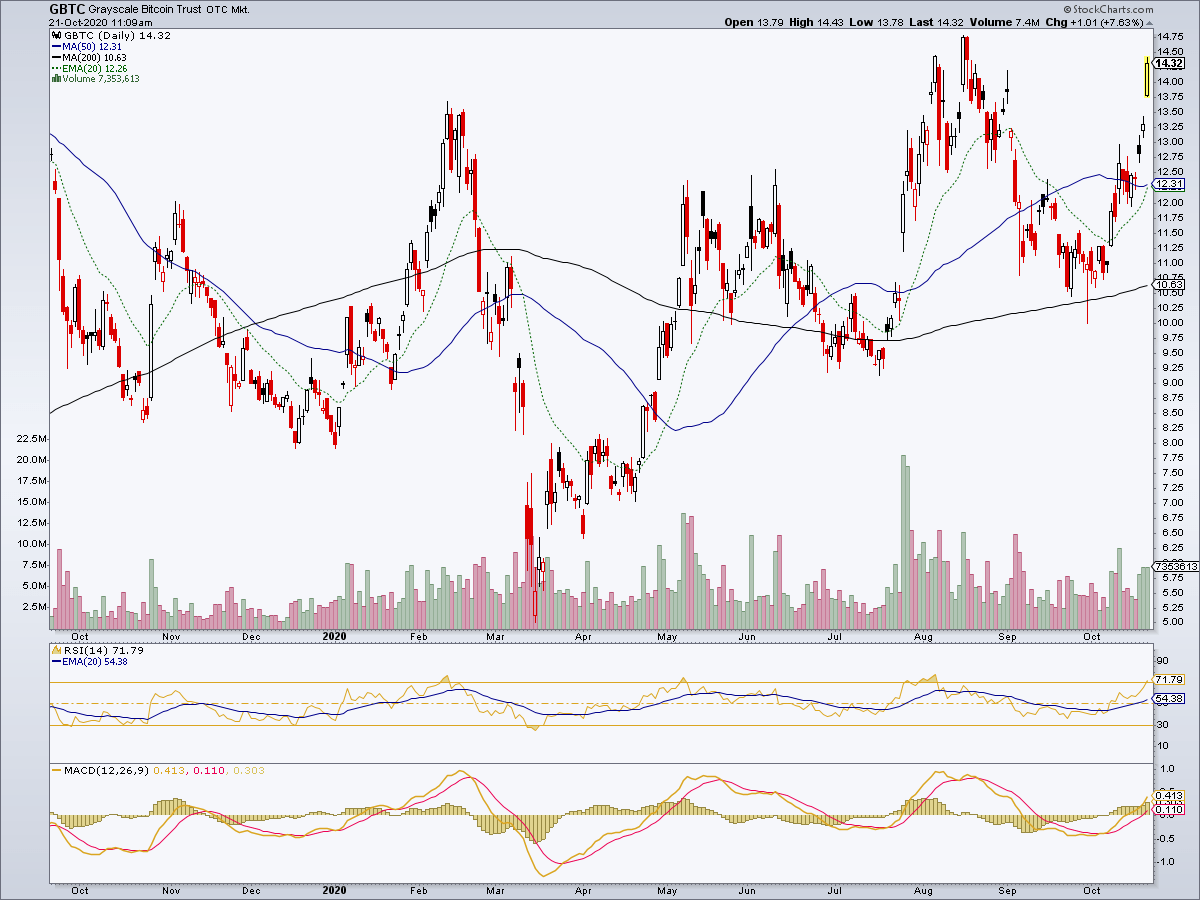The width and height of the screenshot is (1200, 900).
Task: Click the 14.32 last price tag on right axis
Action: coord(1169,62)
